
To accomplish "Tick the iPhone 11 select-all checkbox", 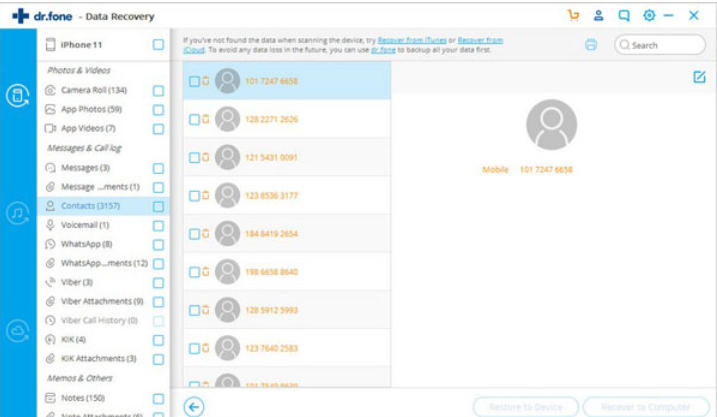I will [x=158, y=45].
